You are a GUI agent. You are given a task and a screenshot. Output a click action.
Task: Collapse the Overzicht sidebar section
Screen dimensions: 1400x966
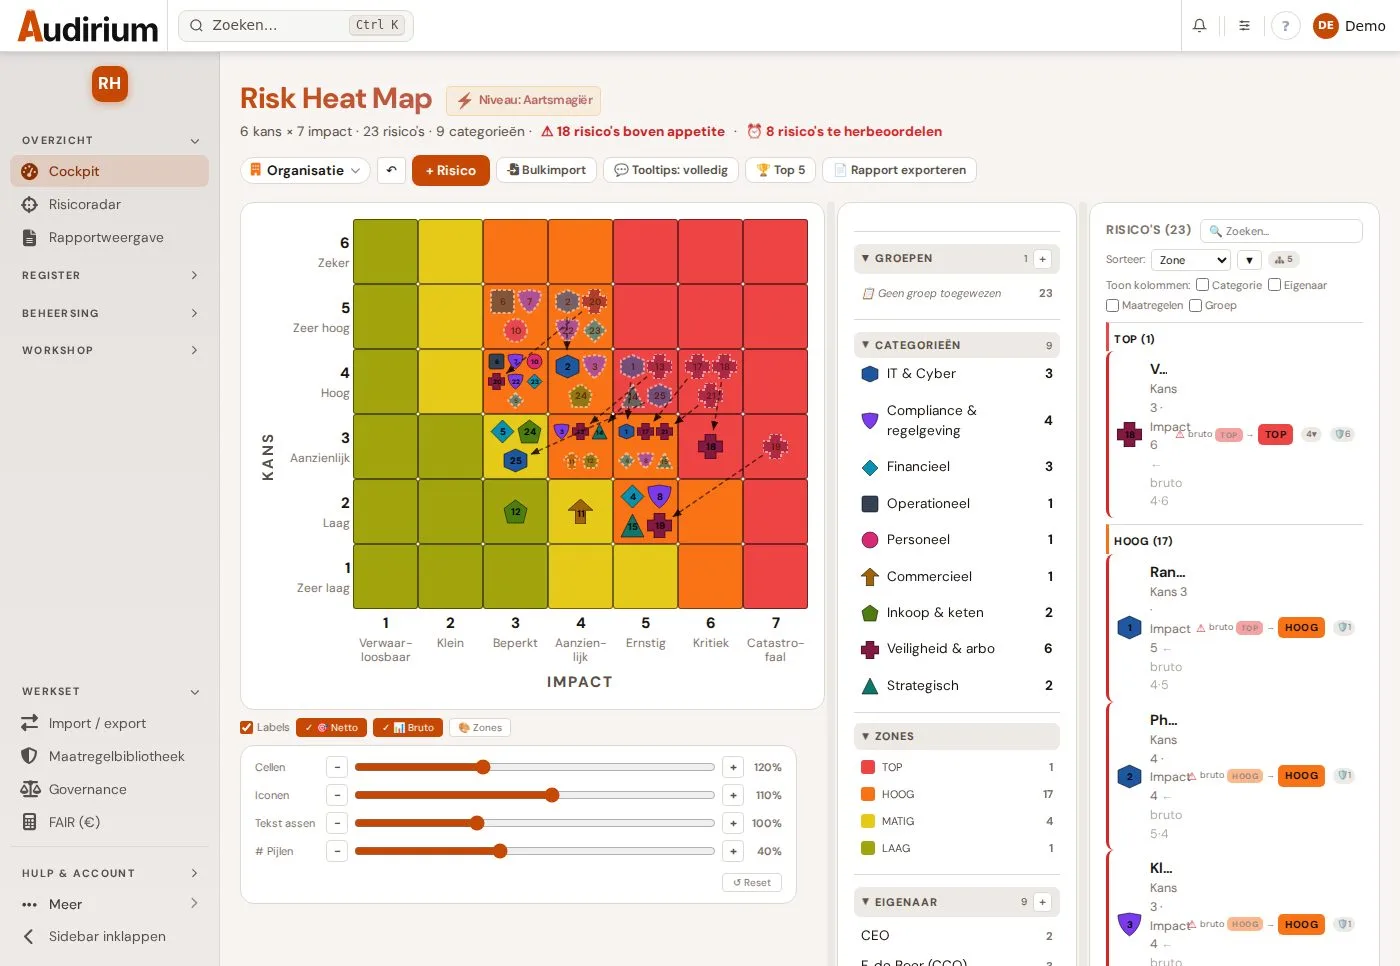tap(110, 141)
